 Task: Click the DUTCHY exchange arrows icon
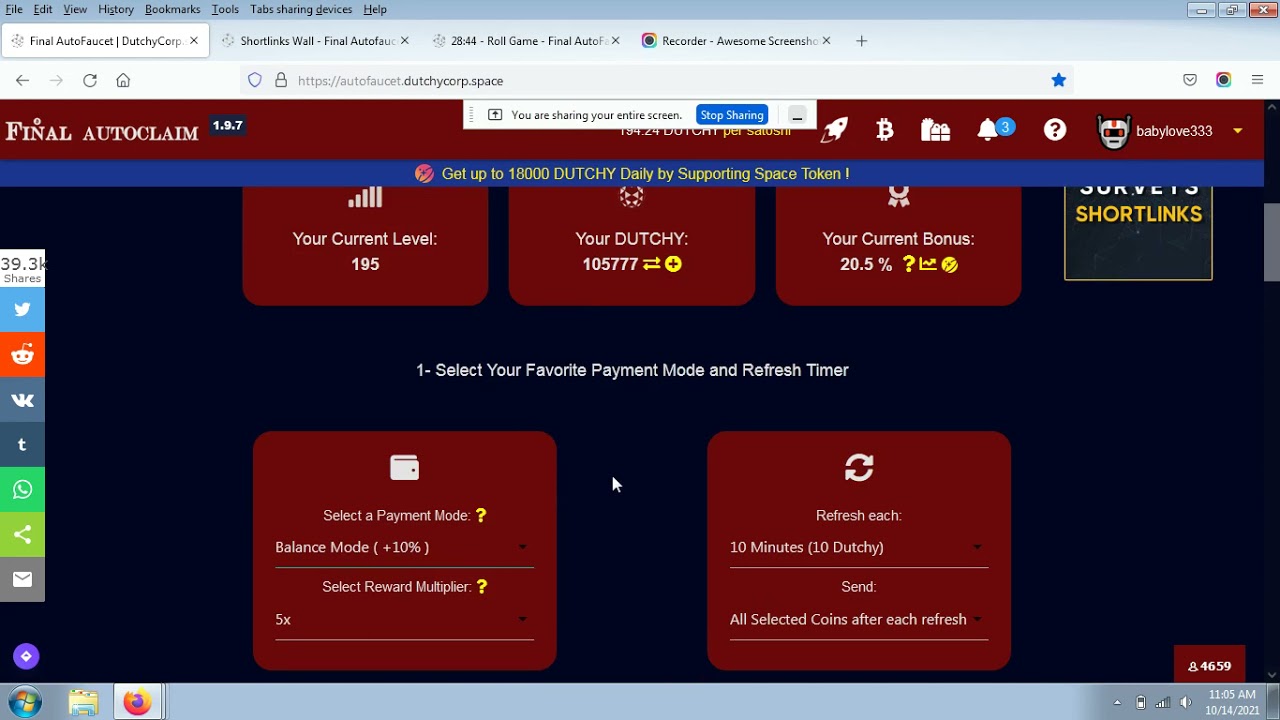[x=651, y=264]
